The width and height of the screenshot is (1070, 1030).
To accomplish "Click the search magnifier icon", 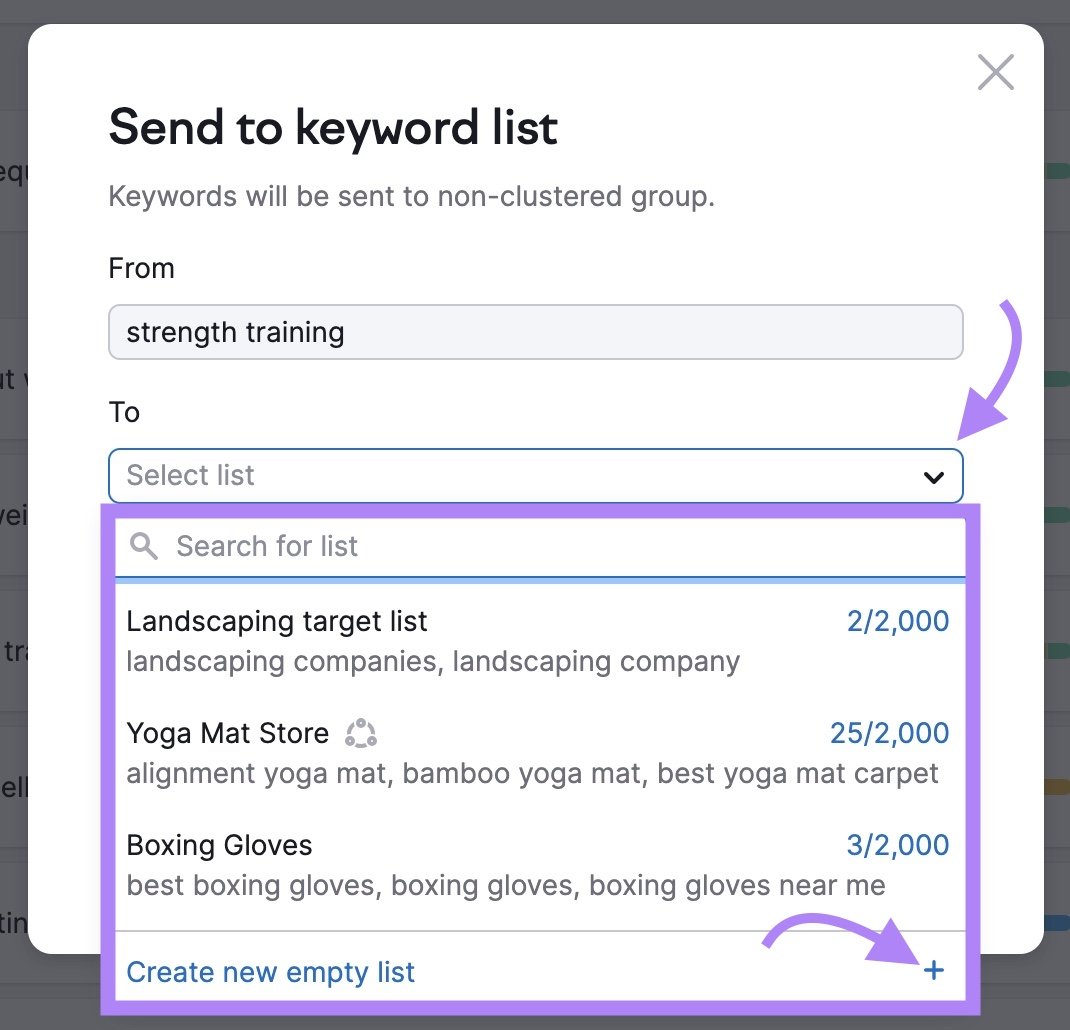I will (x=143, y=546).
